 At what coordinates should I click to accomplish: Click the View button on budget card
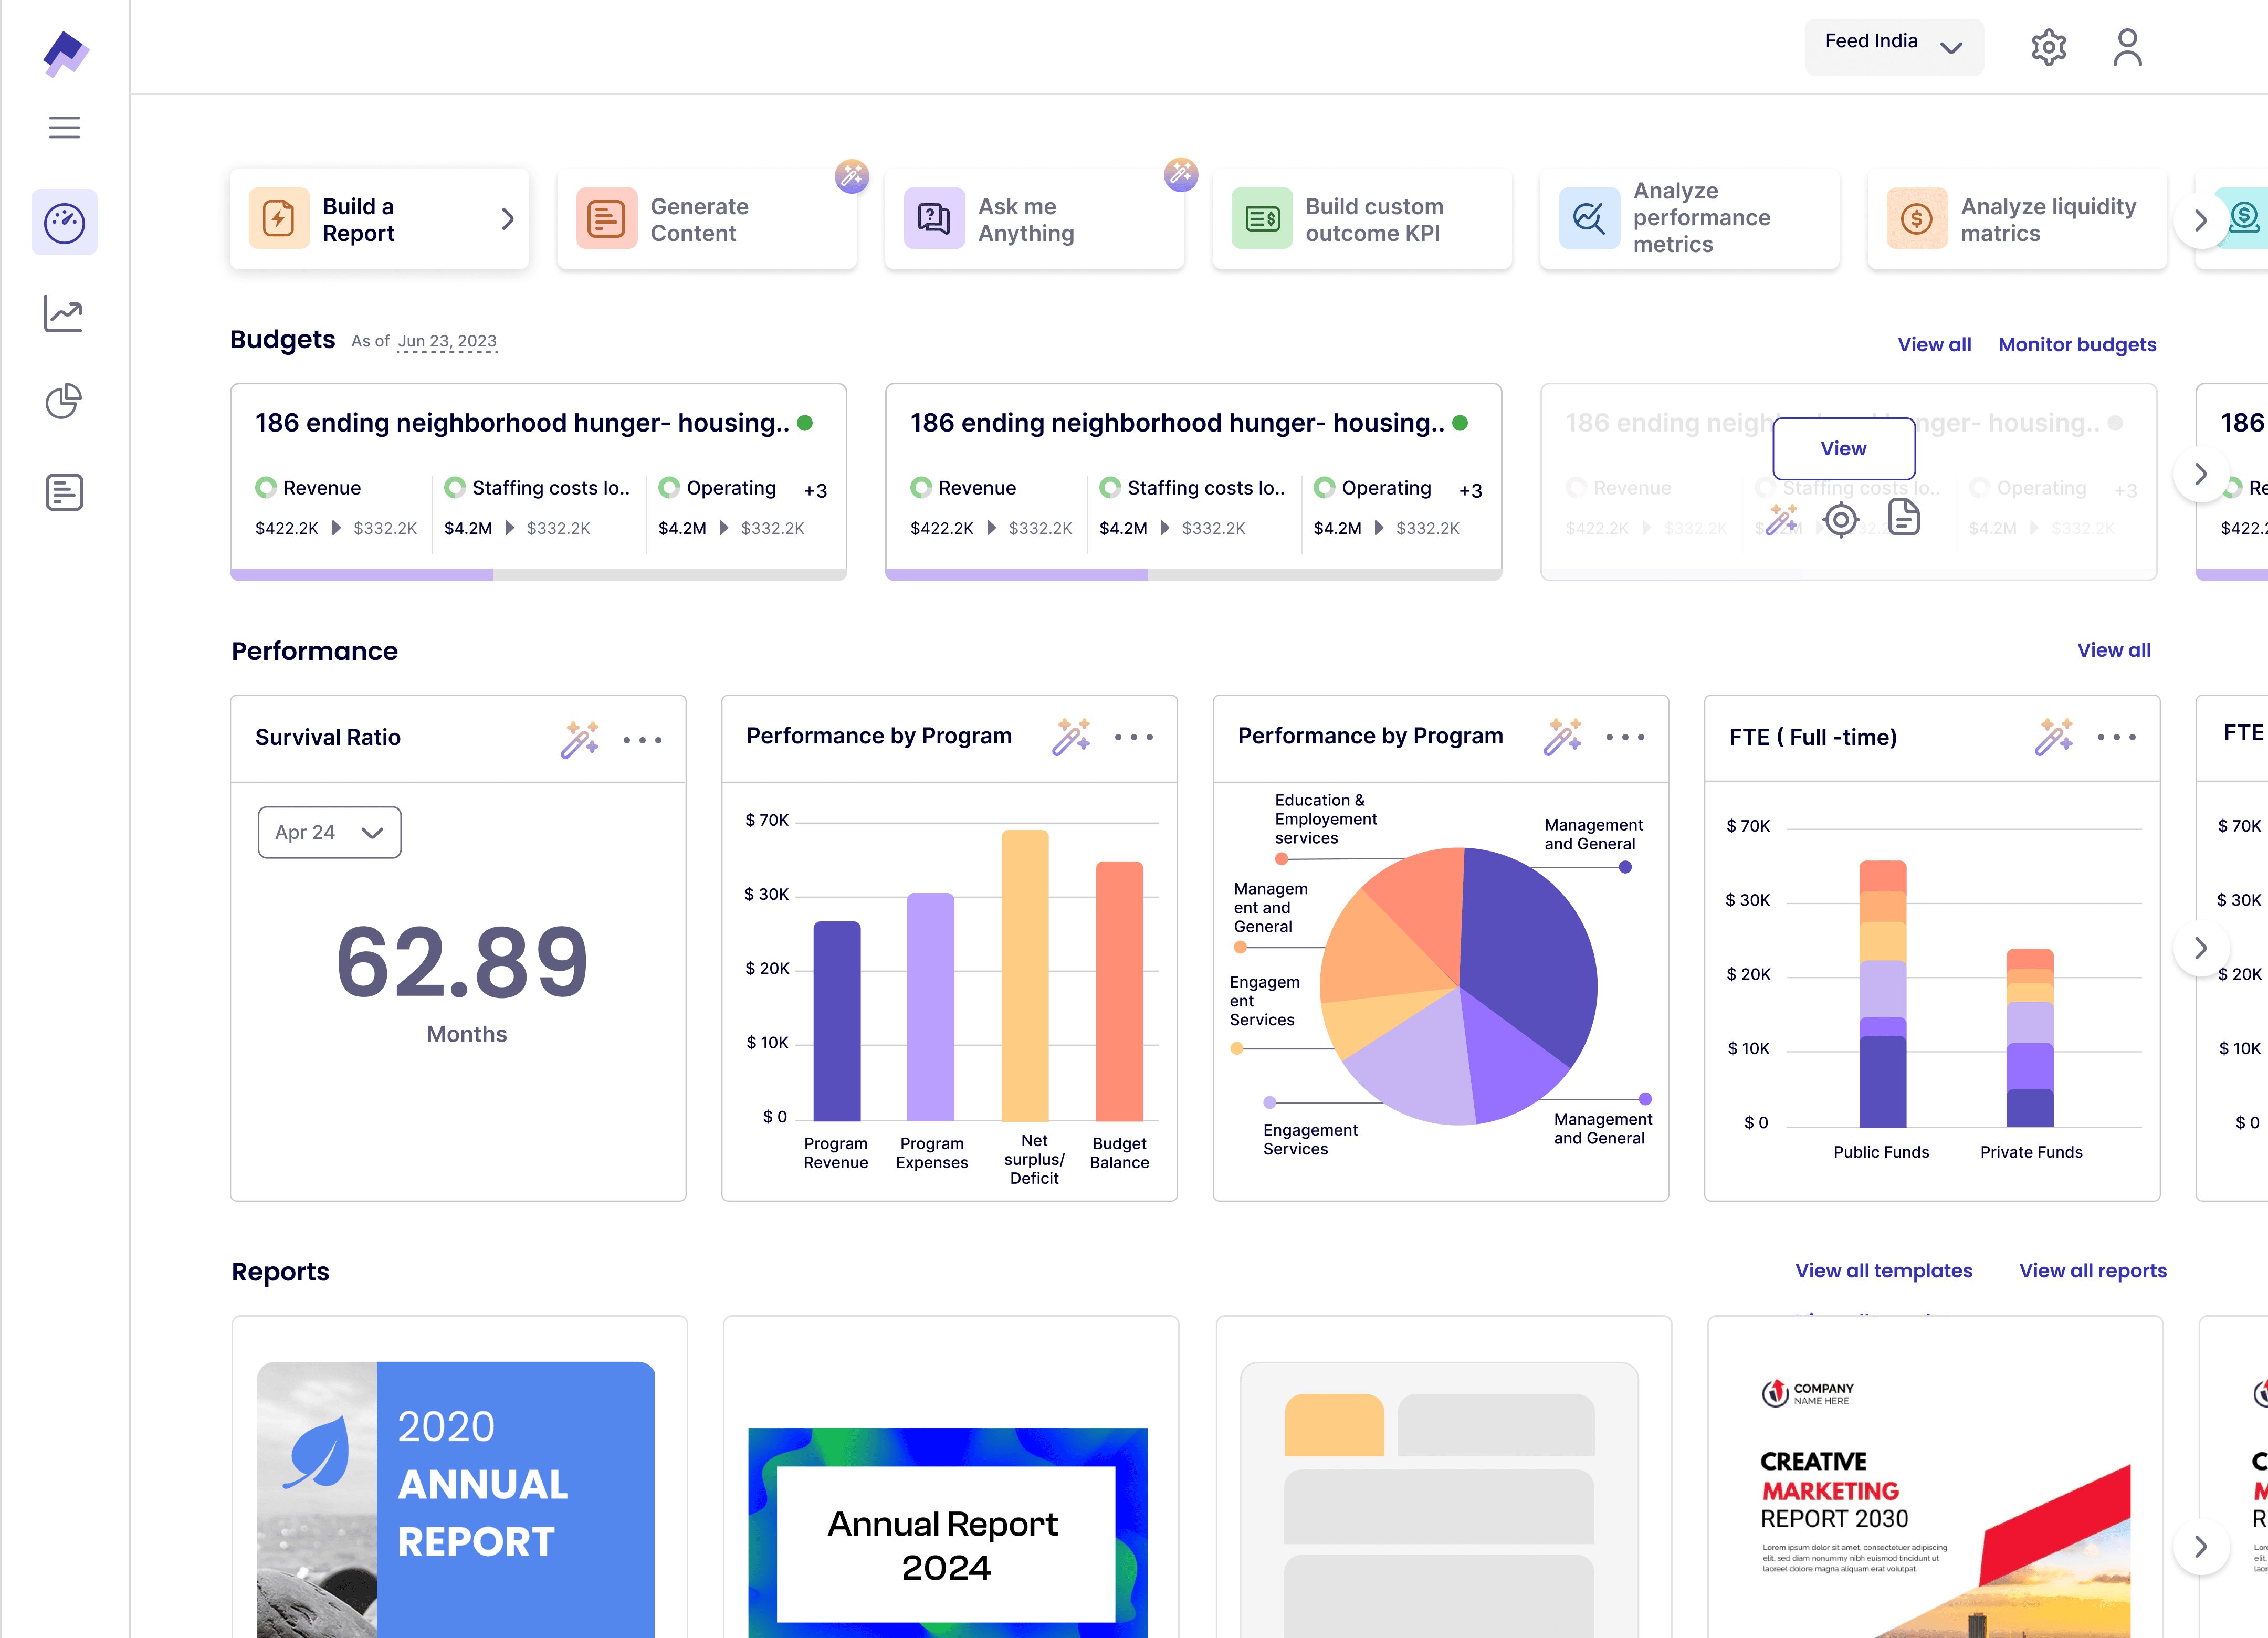[1843, 448]
